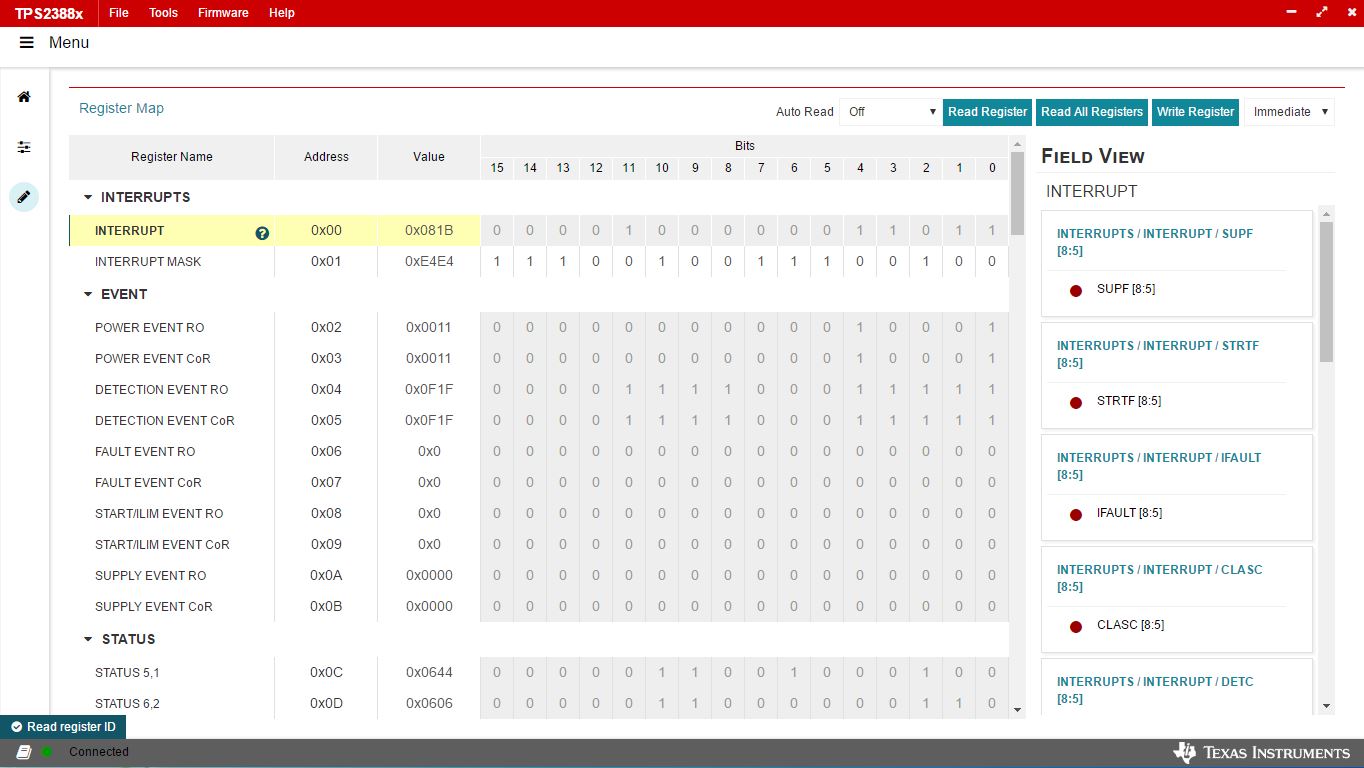The height and width of the screenshot is (768, 1364).
Task: Click the SUPF [8:5] red indicator
Action: pos(1076,290)
